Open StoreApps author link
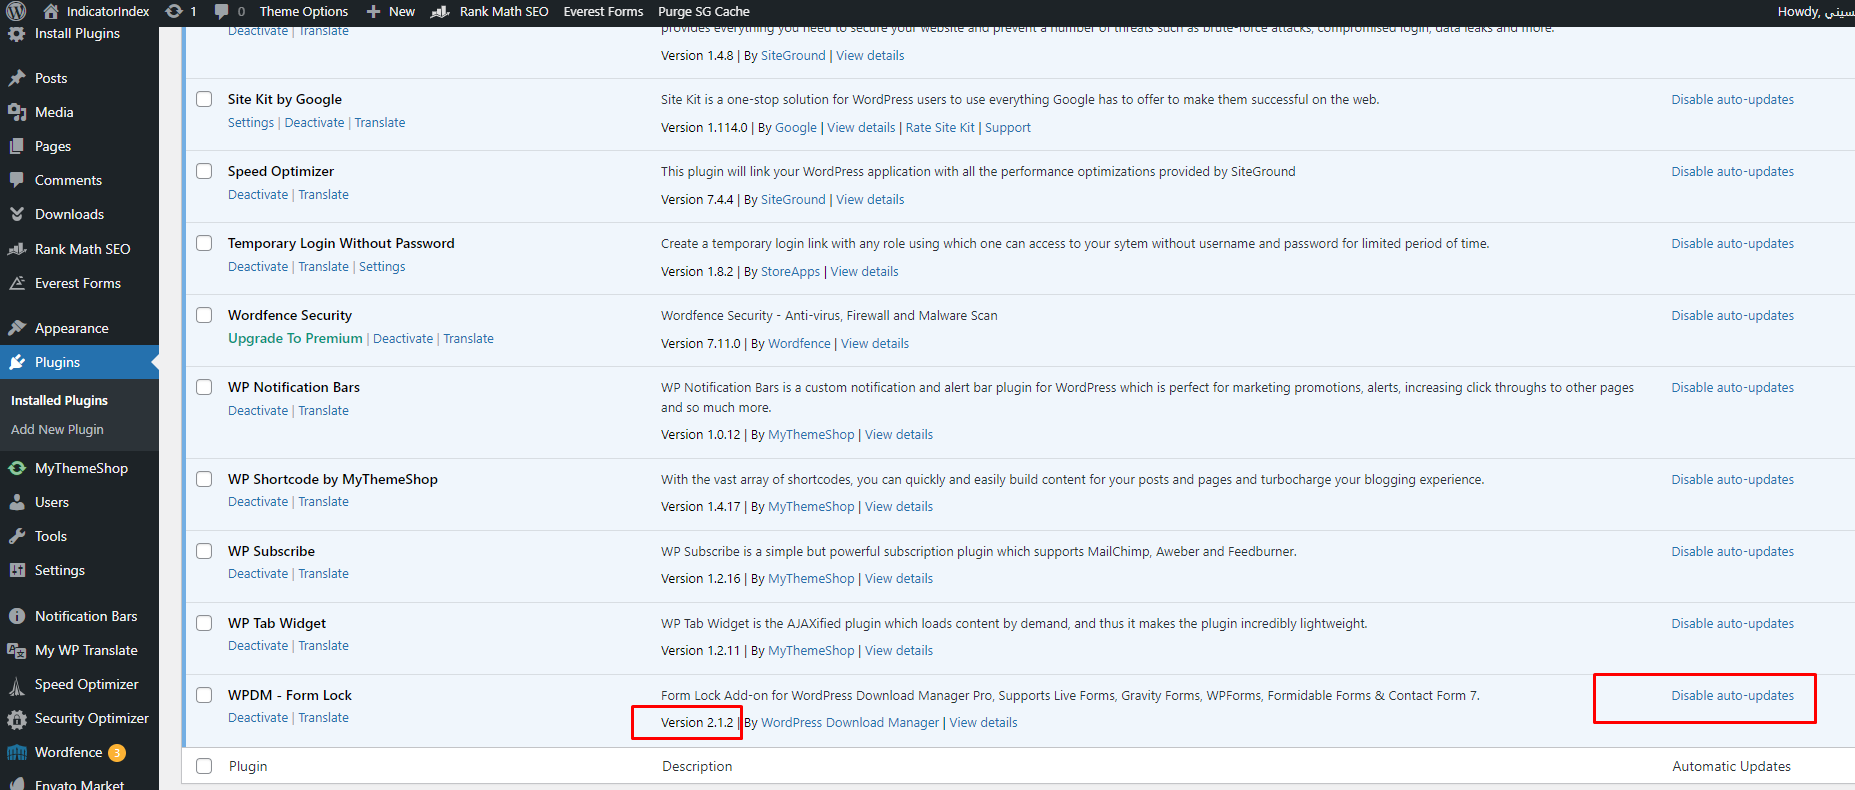1855x790 pixels. click(x=790, y=271)
